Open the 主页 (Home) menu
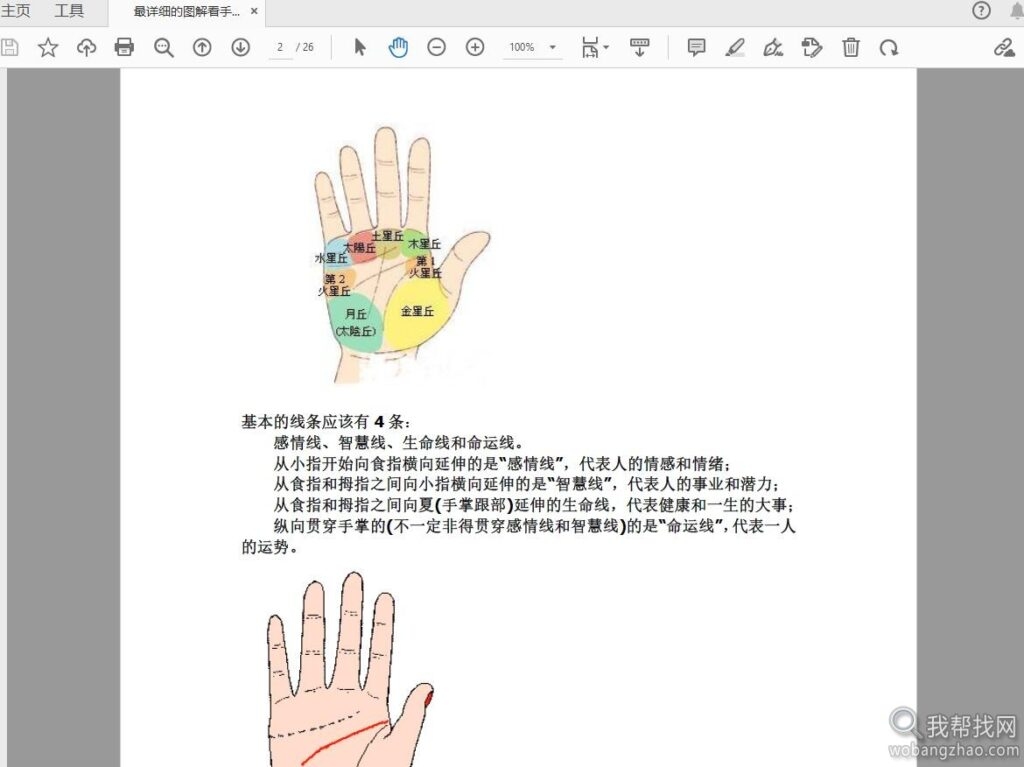The width and height of the screenshot is (1024, 767). (16, 11)
